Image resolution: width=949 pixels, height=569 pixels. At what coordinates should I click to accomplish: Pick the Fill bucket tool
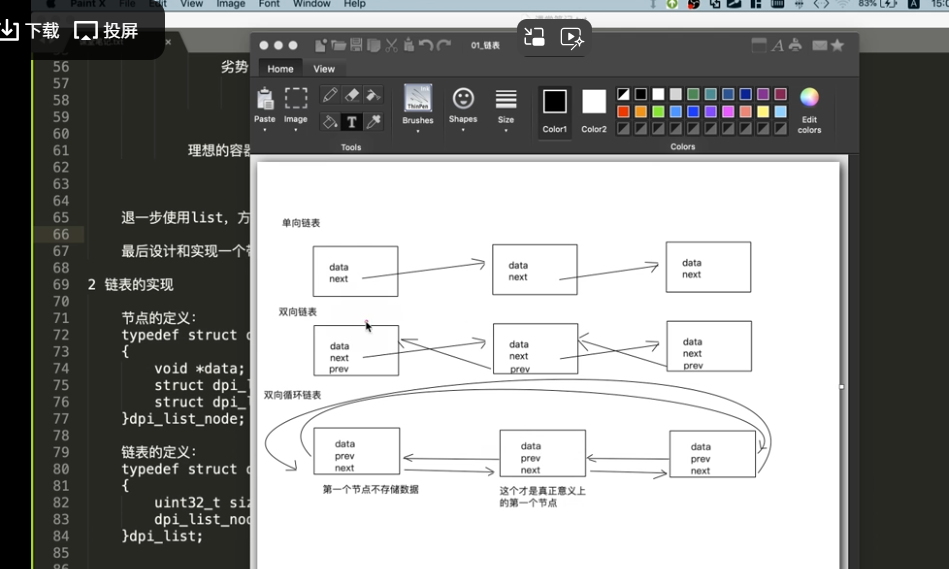pos(329,122)
